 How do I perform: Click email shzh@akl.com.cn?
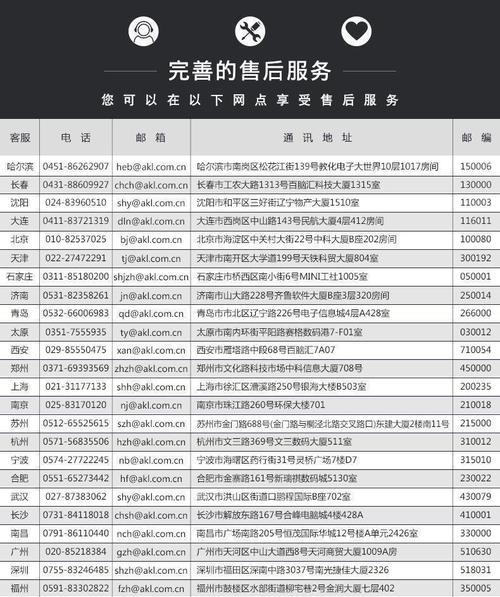[151, 570]
